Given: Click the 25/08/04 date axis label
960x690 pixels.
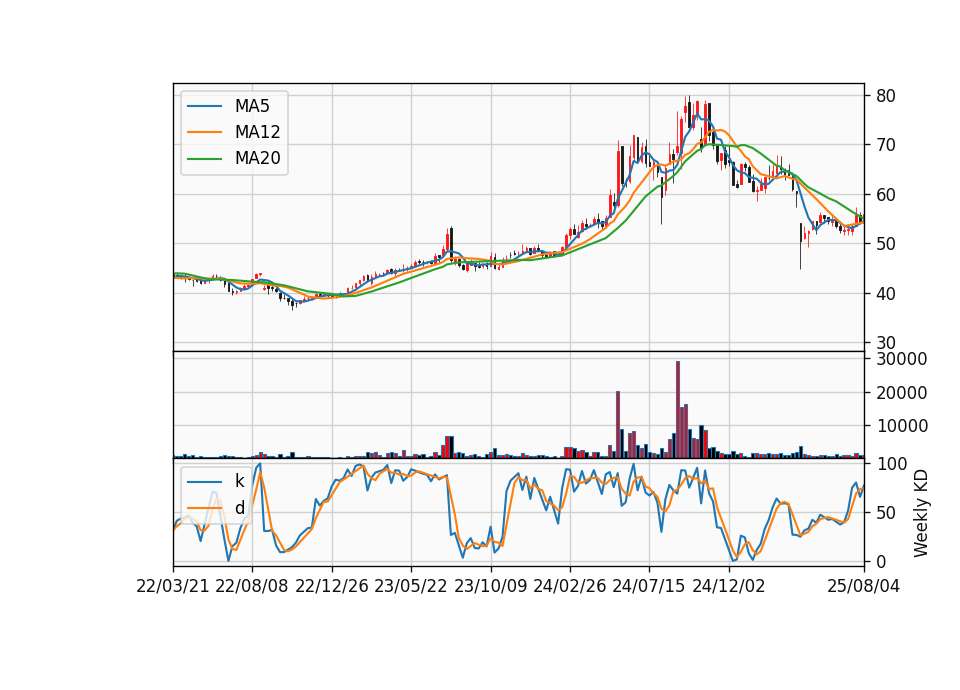Looking at the screenshot, I should coord(864,586).
